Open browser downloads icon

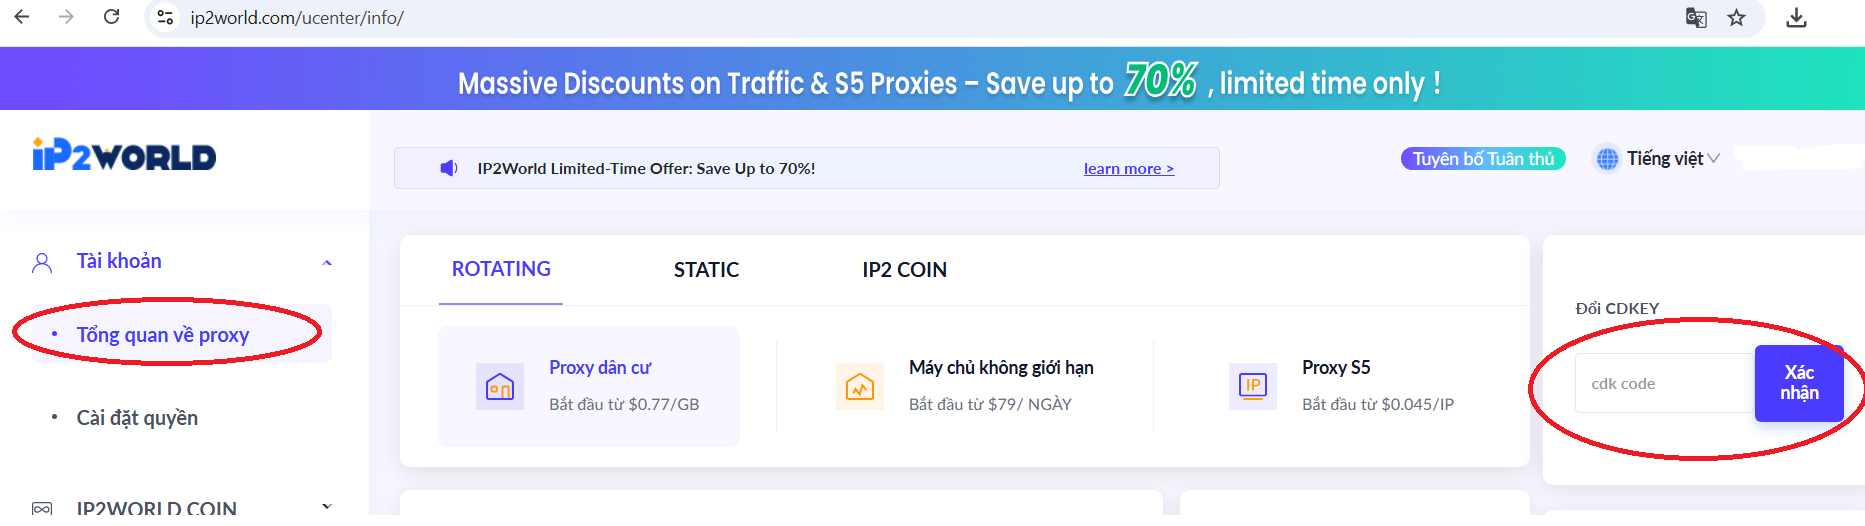(1796, 18)
